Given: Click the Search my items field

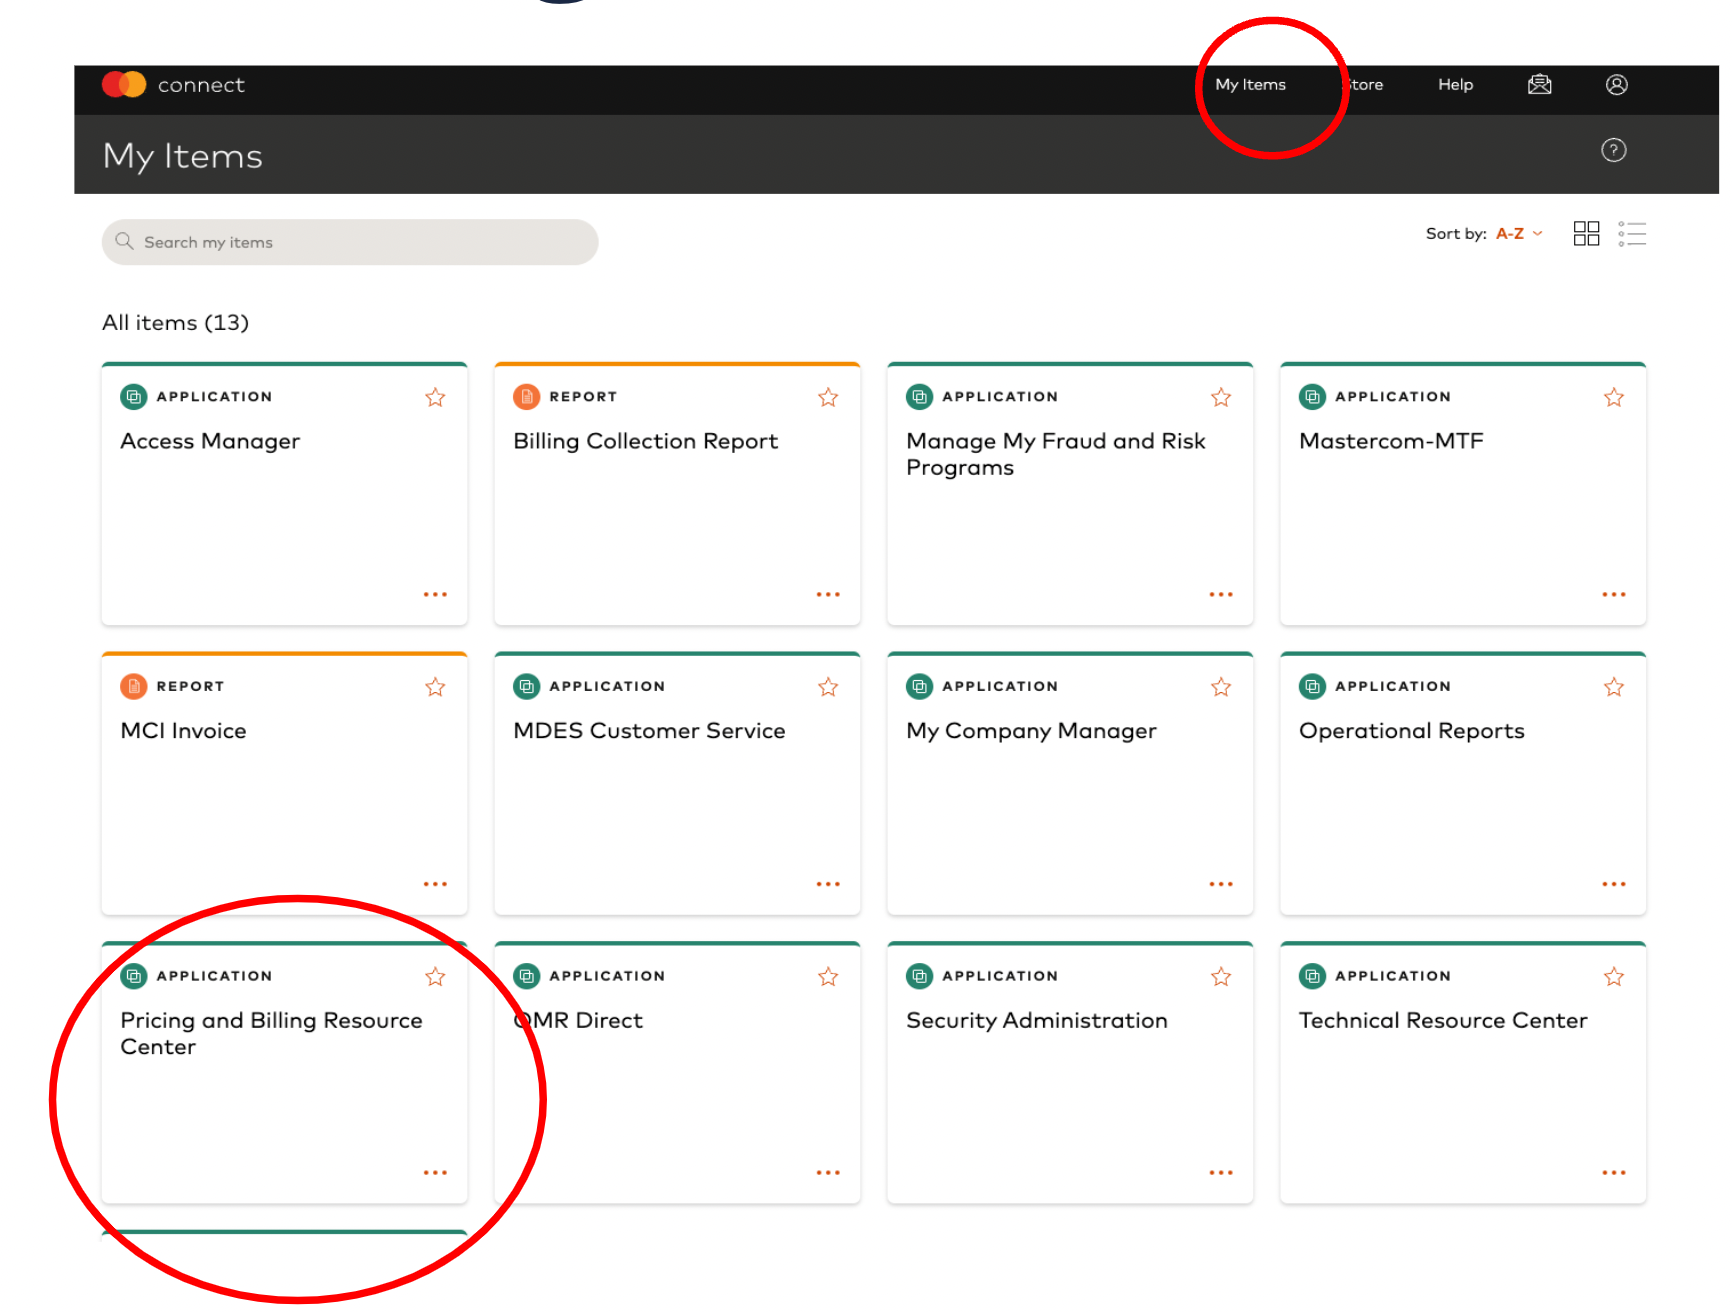Looking at the screenshot, I should coord(350,242).
